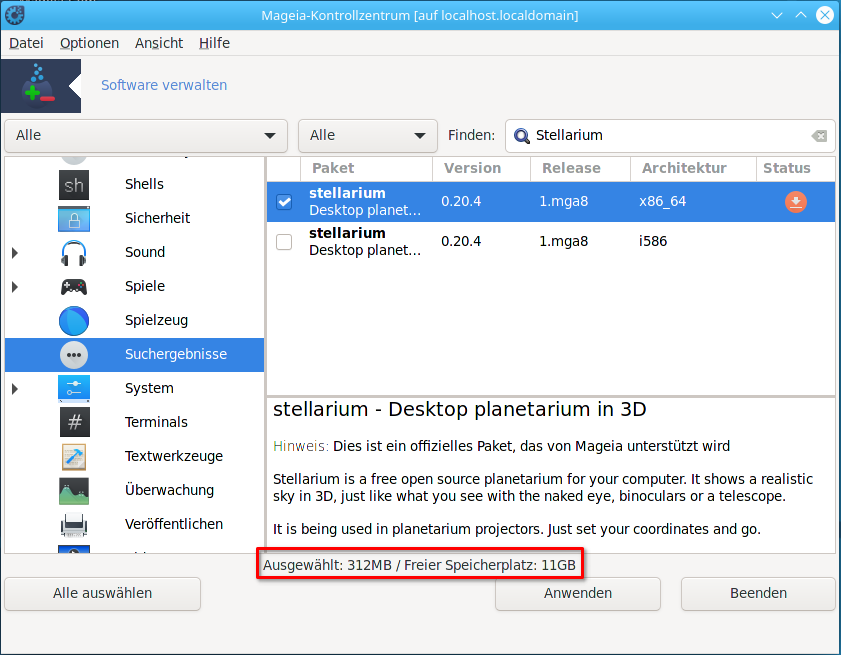Screen dimensions: 841x655
Task: Sort by the Status column header
Action: tap(796, 168)
